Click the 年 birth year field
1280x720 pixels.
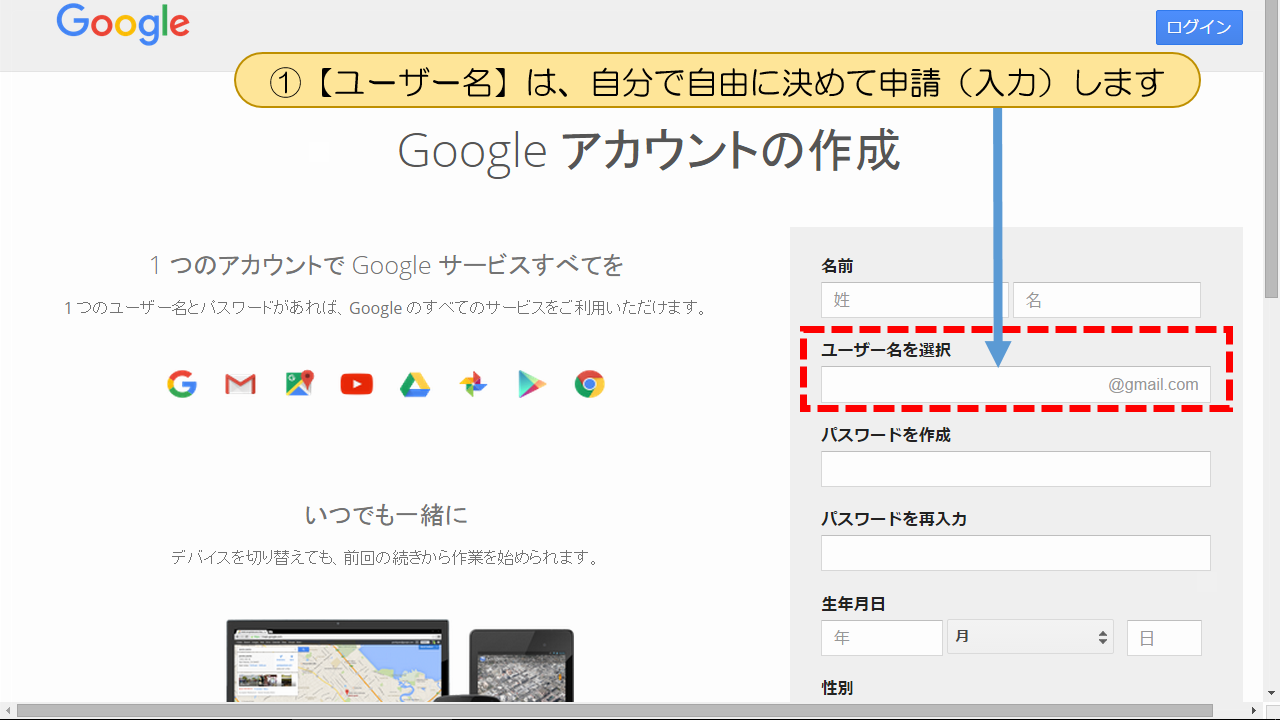(x=882, y=638)
